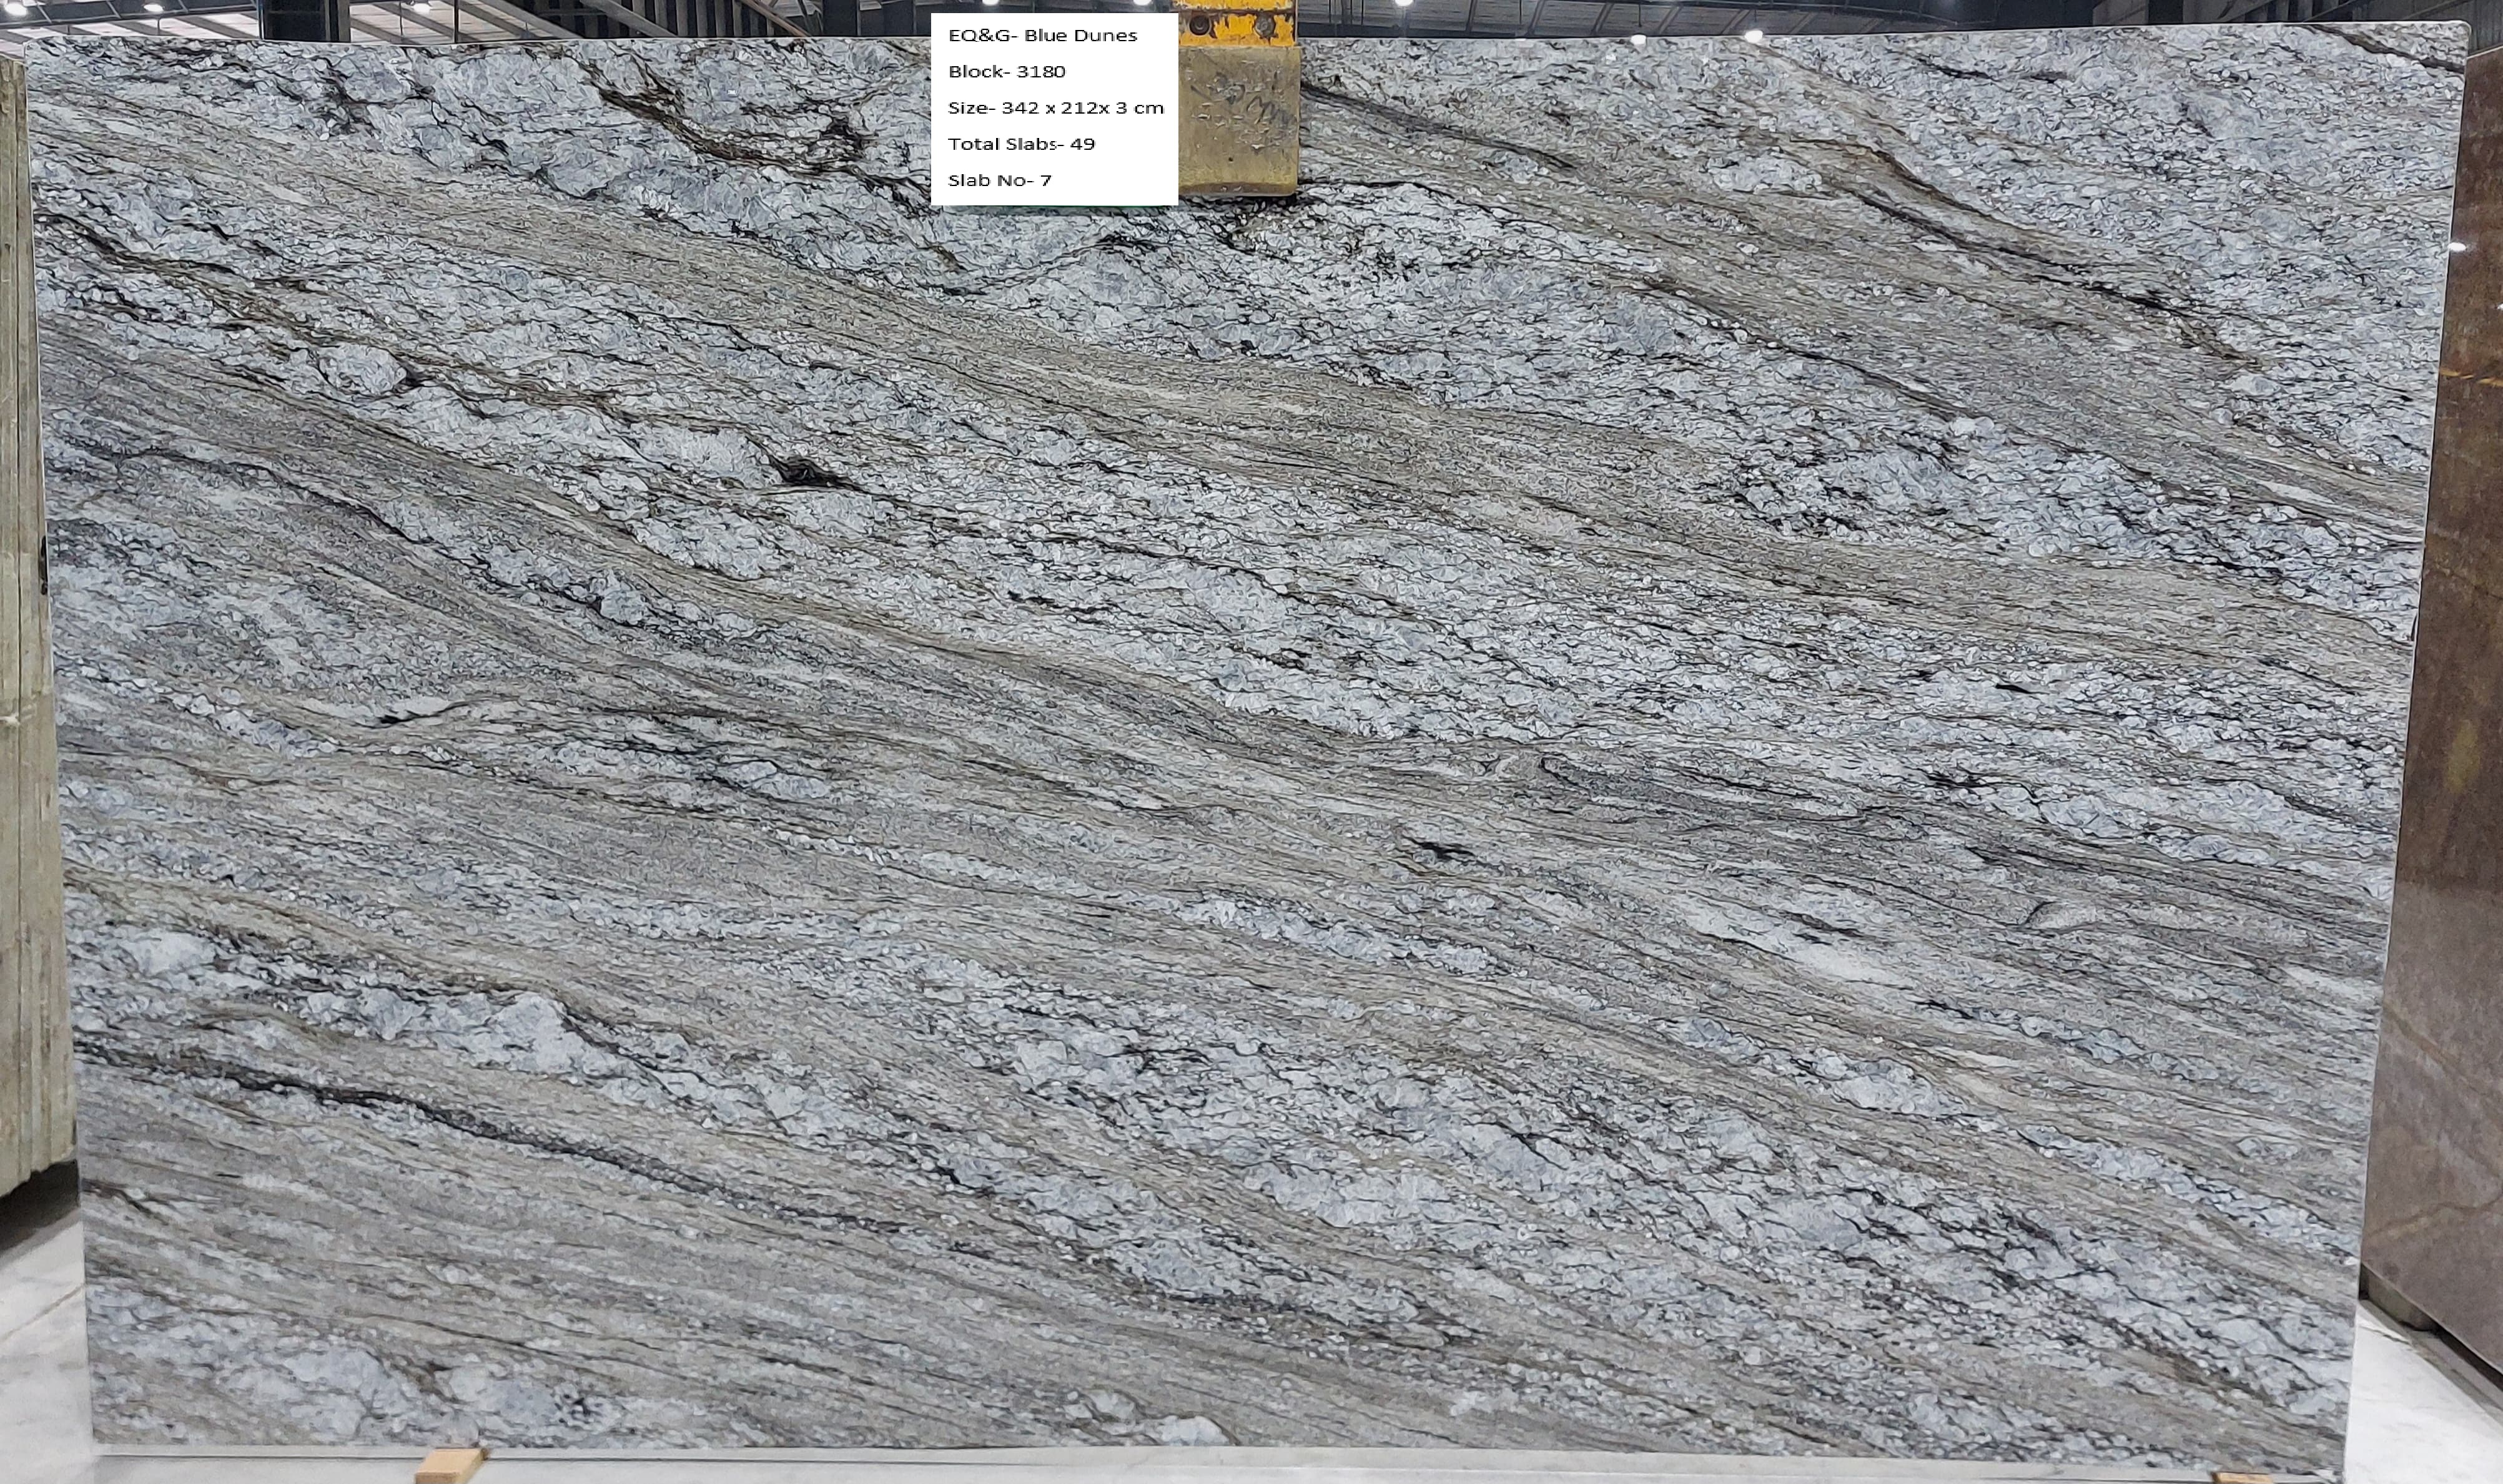Click the 'Block- 3180' text line
This screenshot has width=2503, height=1484.
[x=1006, y=72]
